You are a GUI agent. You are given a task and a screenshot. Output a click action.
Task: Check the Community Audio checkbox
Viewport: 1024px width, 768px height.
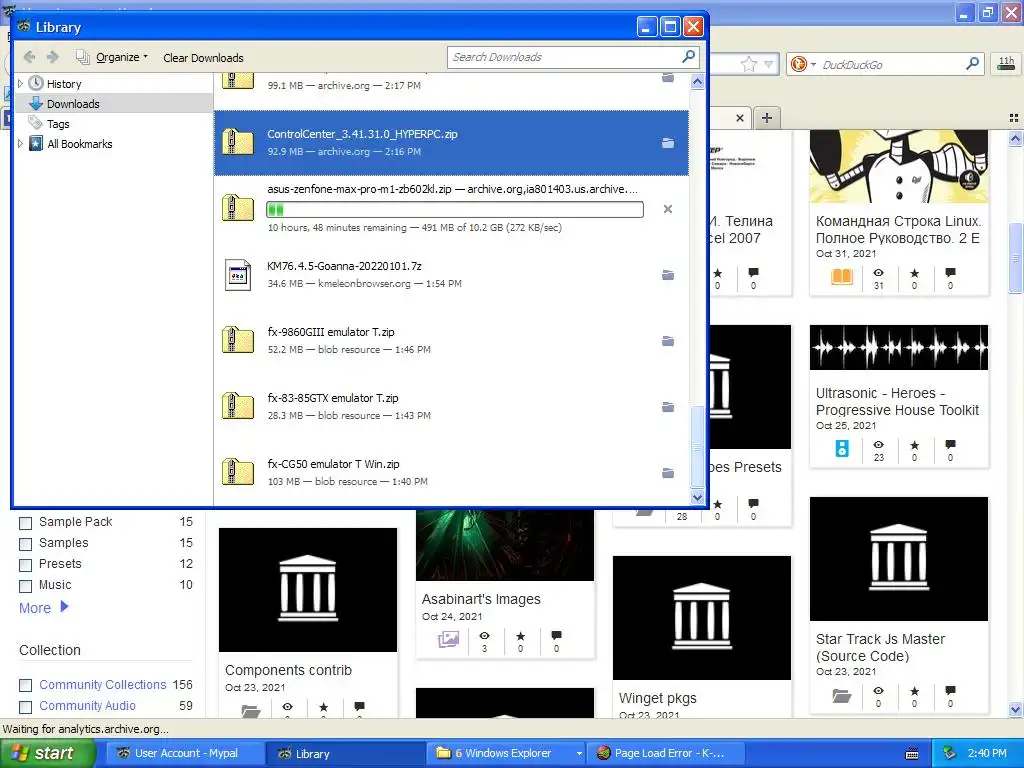25,707
